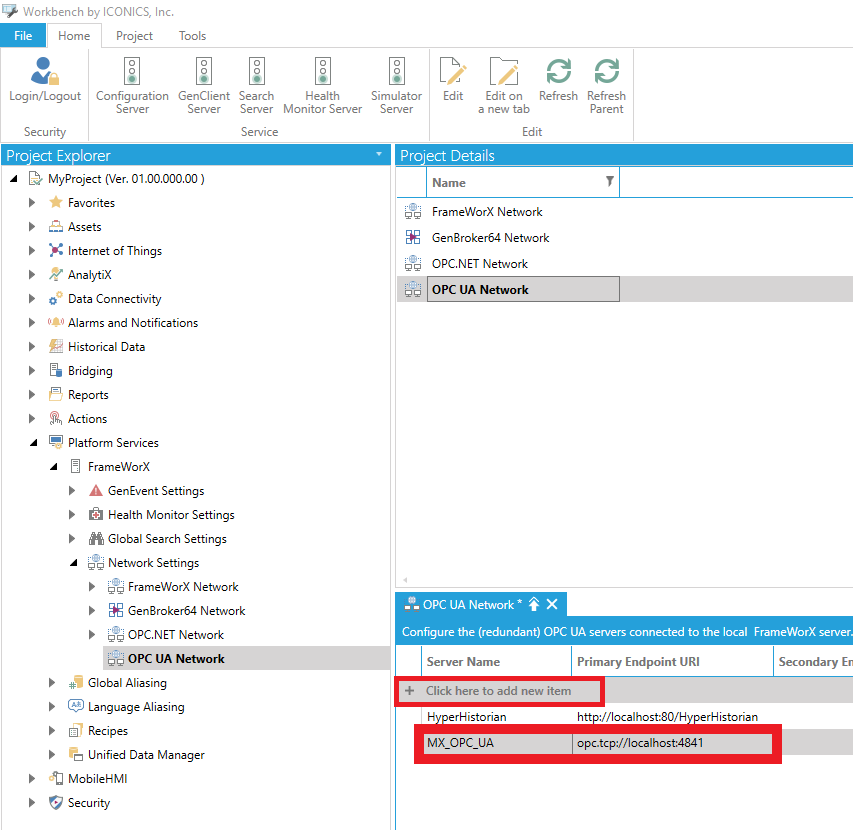Open the File menu
Image resolution: width=853 pixels, height=830 pixels.
click(23, 36)
